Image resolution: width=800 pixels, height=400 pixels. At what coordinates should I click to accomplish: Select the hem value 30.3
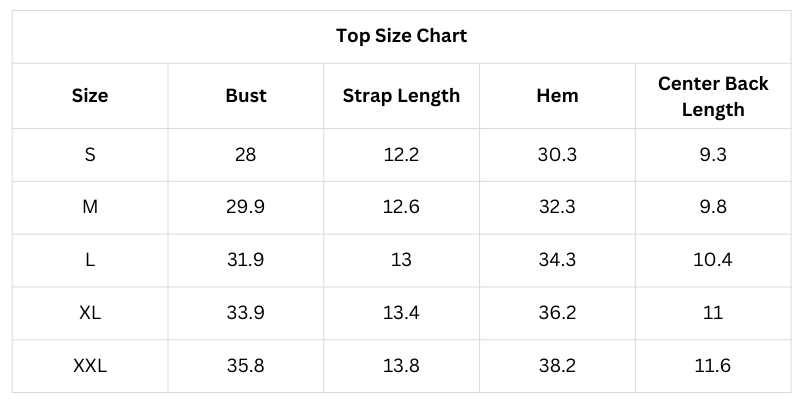(x=557, y=155)
